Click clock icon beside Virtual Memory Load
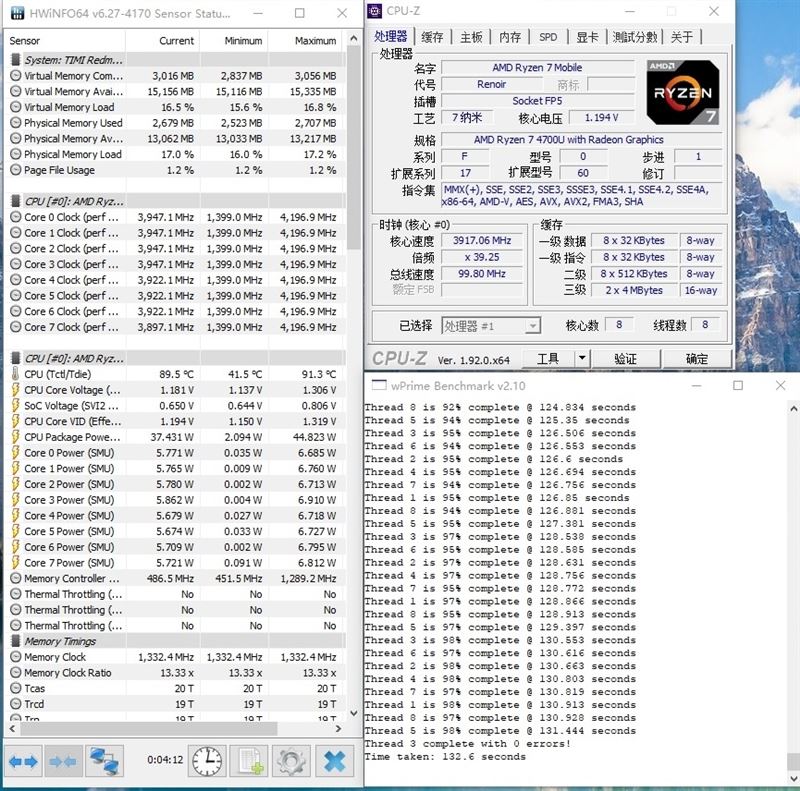 (x=16, y=107)
